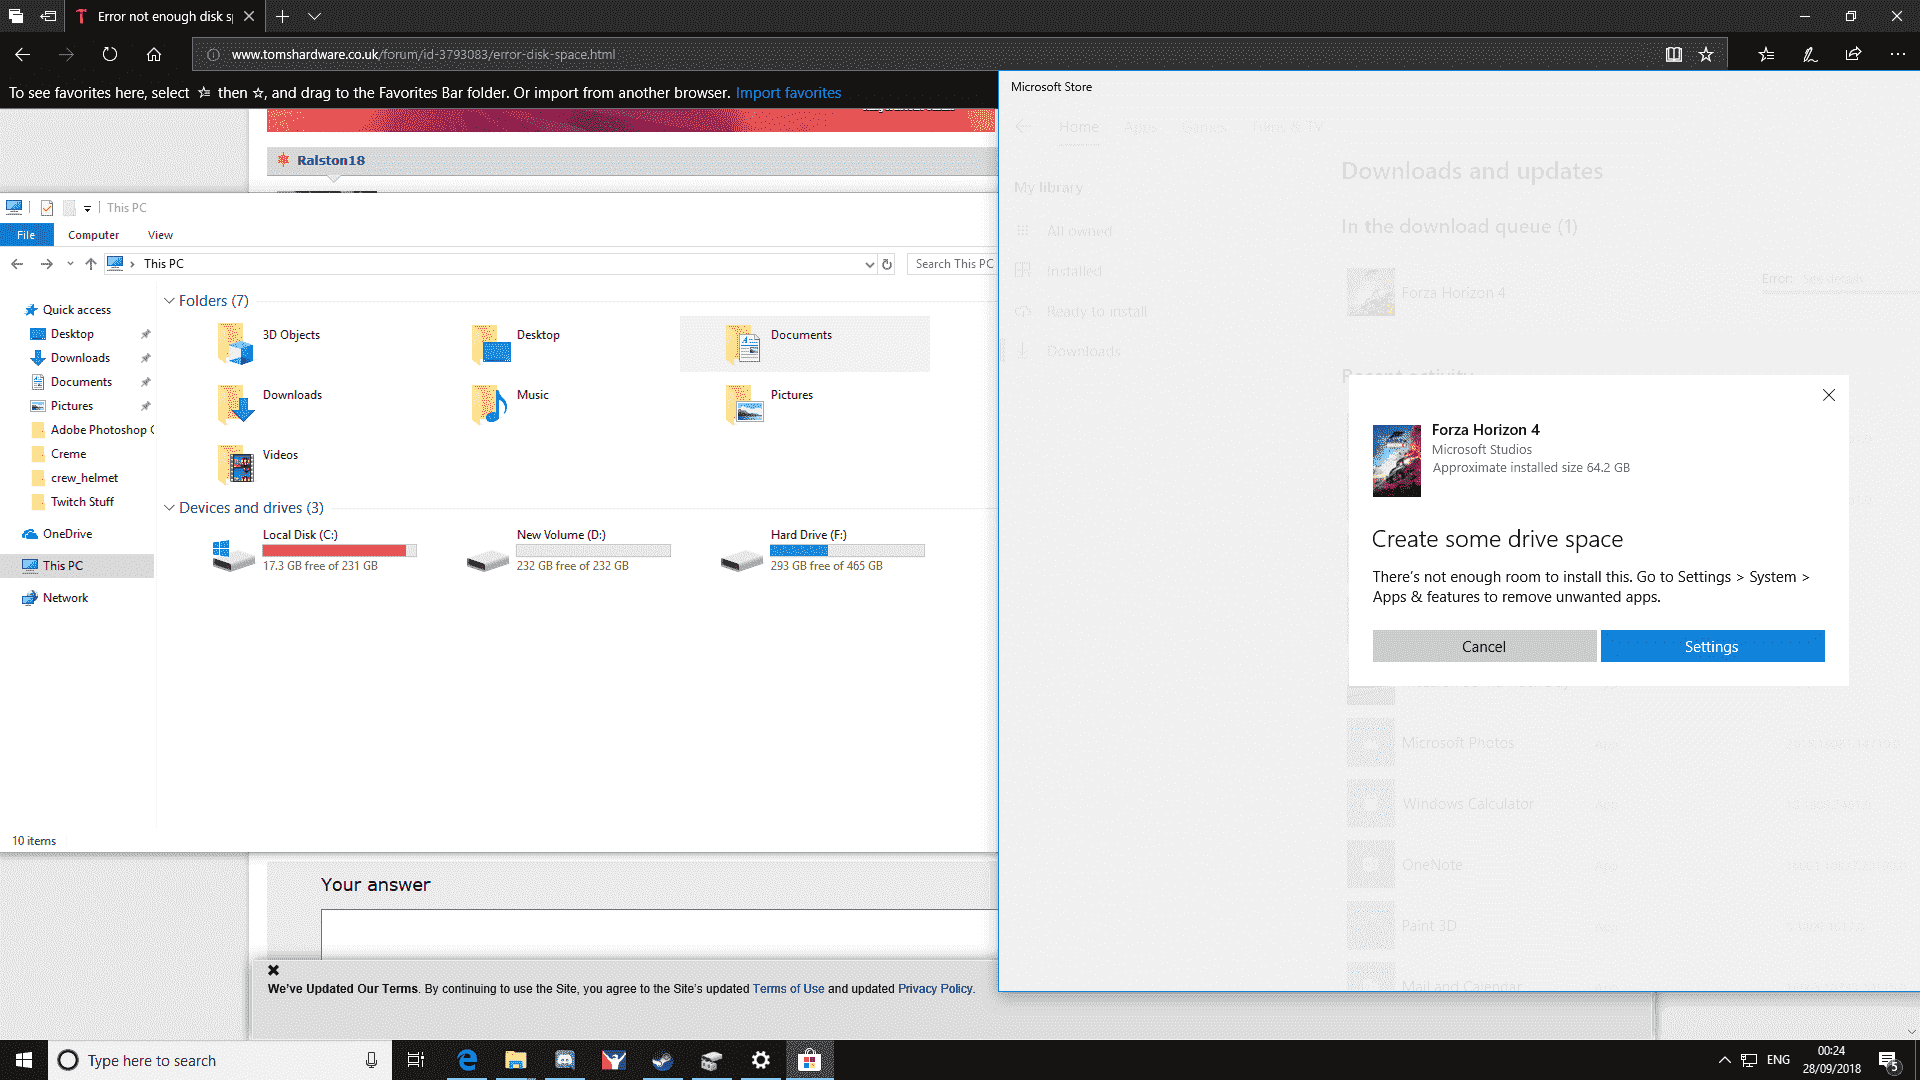Open Action Center notifications icon
Viewport: 1920px width, 1080px height.
tap(1889, 1061)
